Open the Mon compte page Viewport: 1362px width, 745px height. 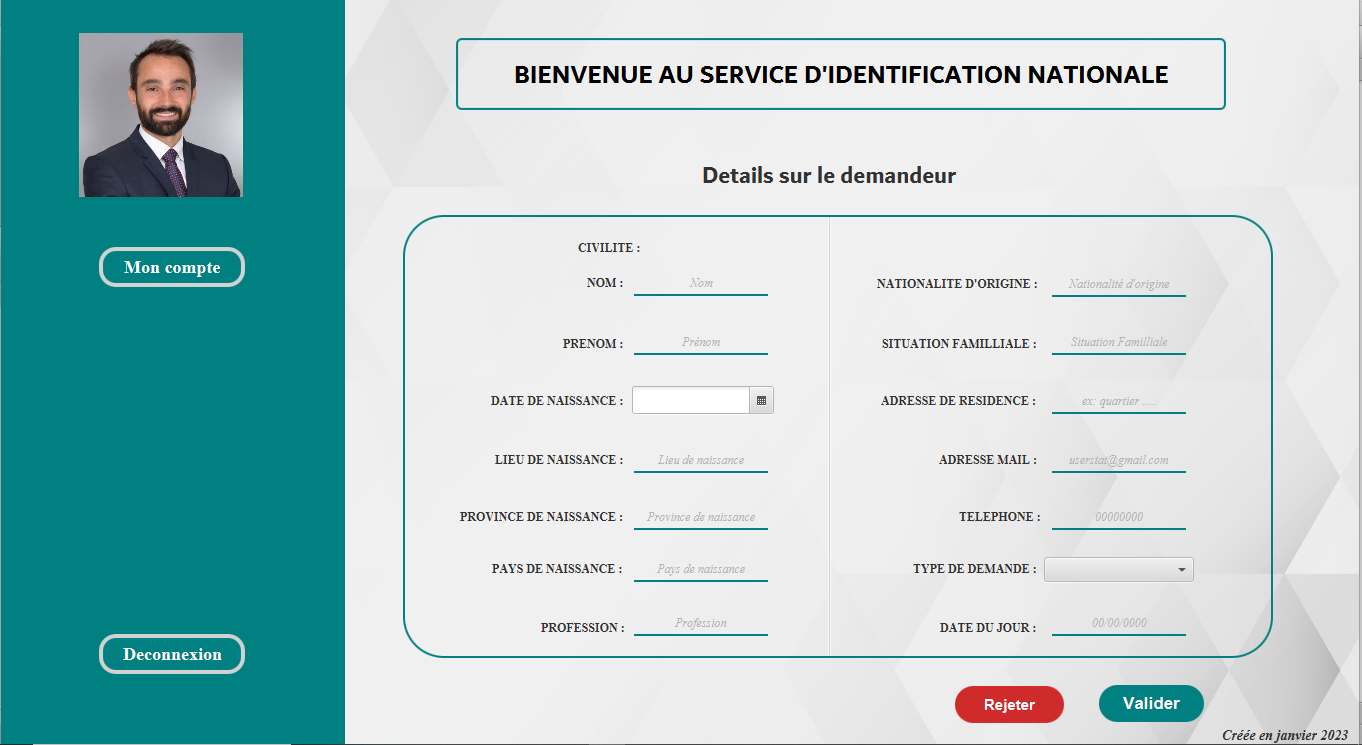click(171, 266)
